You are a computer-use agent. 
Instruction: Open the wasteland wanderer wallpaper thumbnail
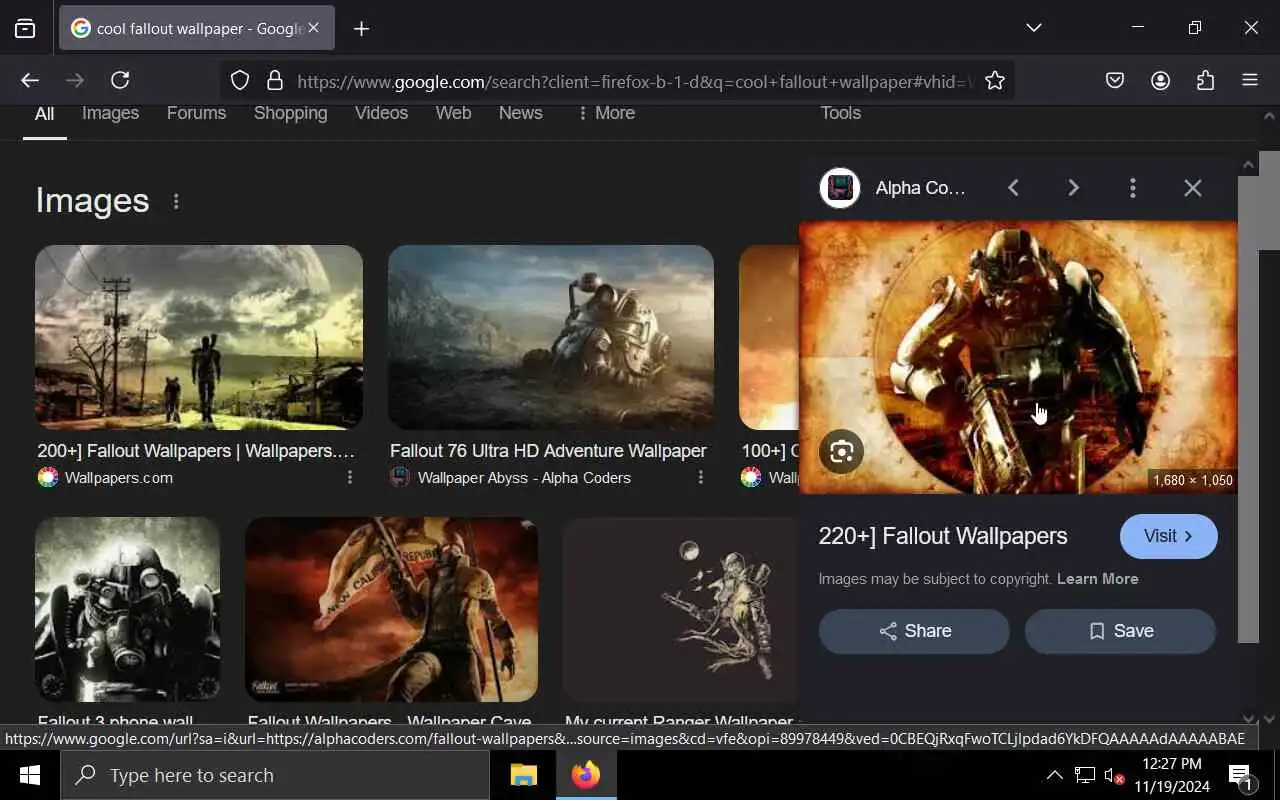[199, 338]
